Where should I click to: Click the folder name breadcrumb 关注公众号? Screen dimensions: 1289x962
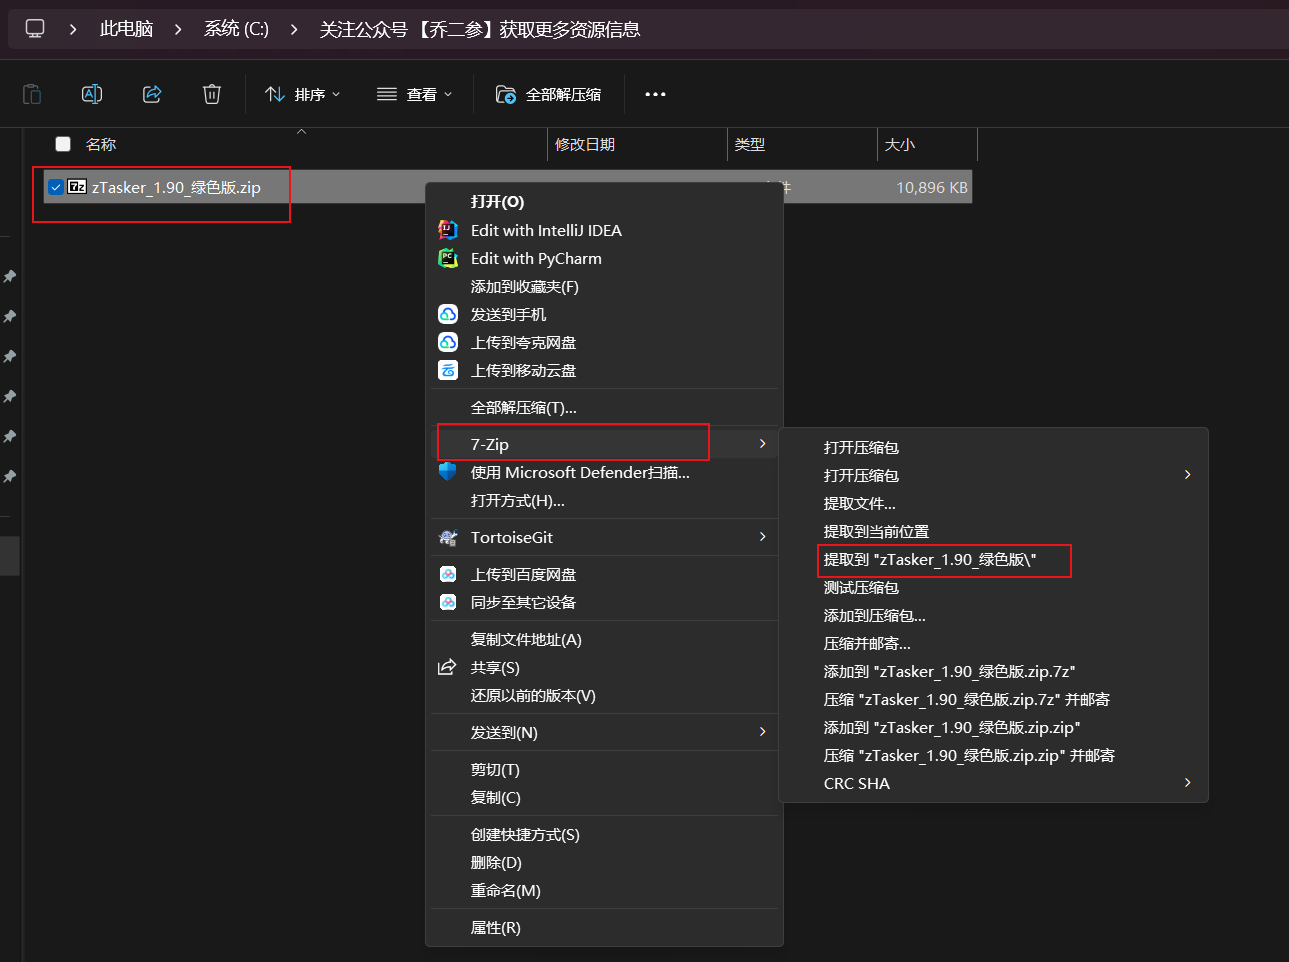click(480, 29)
